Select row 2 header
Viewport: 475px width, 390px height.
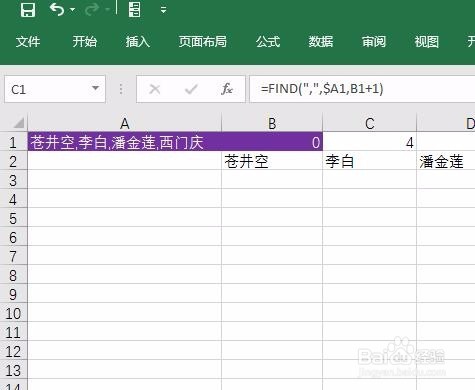pos(13,162)
